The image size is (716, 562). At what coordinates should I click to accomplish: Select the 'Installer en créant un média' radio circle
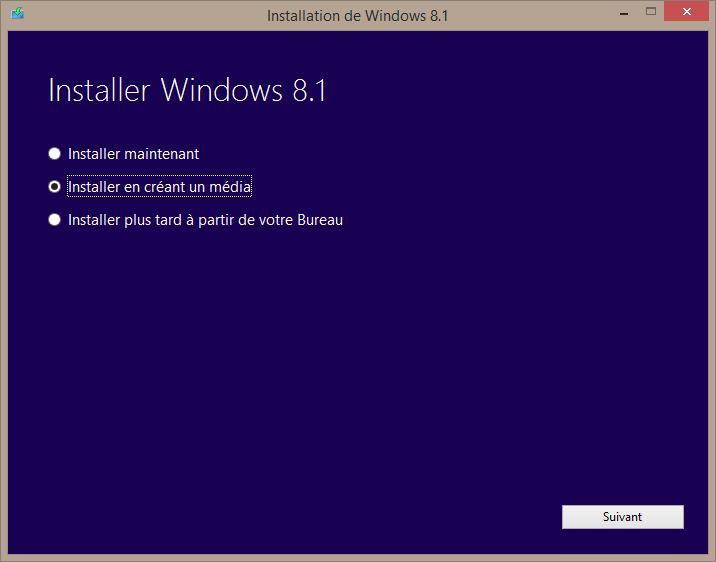pos(55,187)
